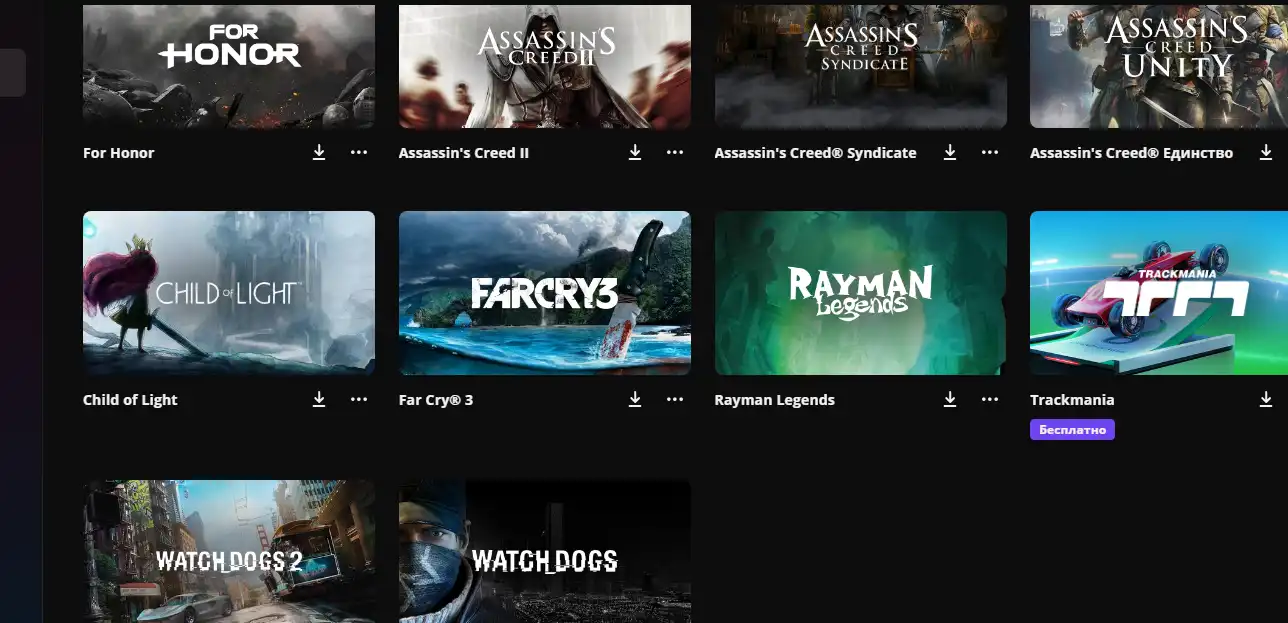Download Far Cry 3 via its download icon

[635, 399]
